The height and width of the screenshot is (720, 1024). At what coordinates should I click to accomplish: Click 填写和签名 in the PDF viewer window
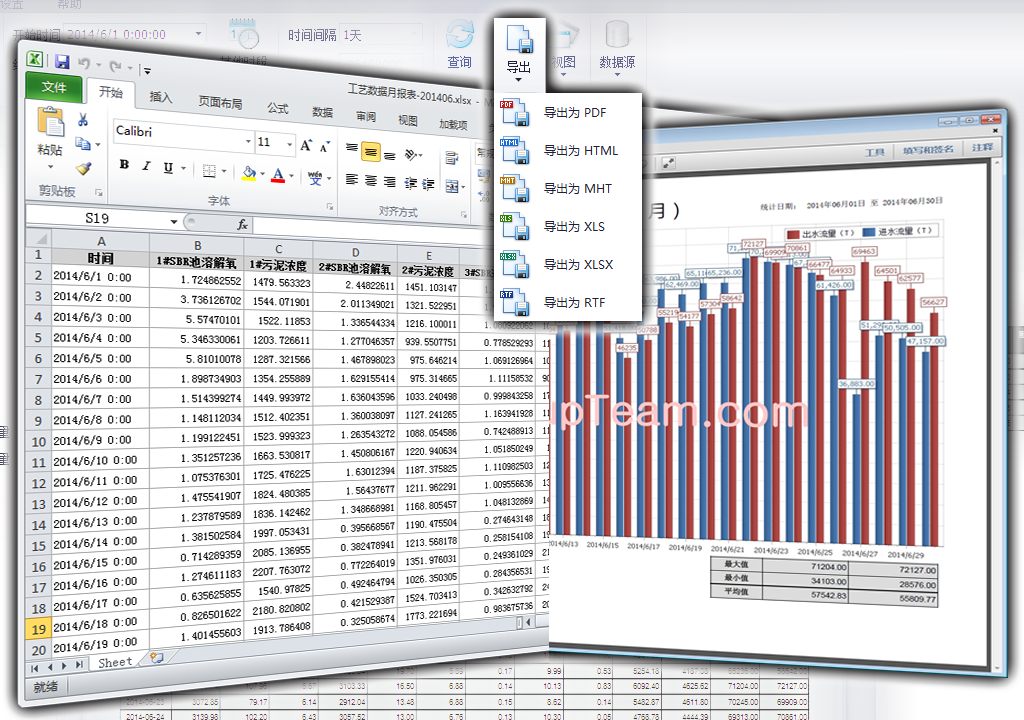click(x=928, y=150)
